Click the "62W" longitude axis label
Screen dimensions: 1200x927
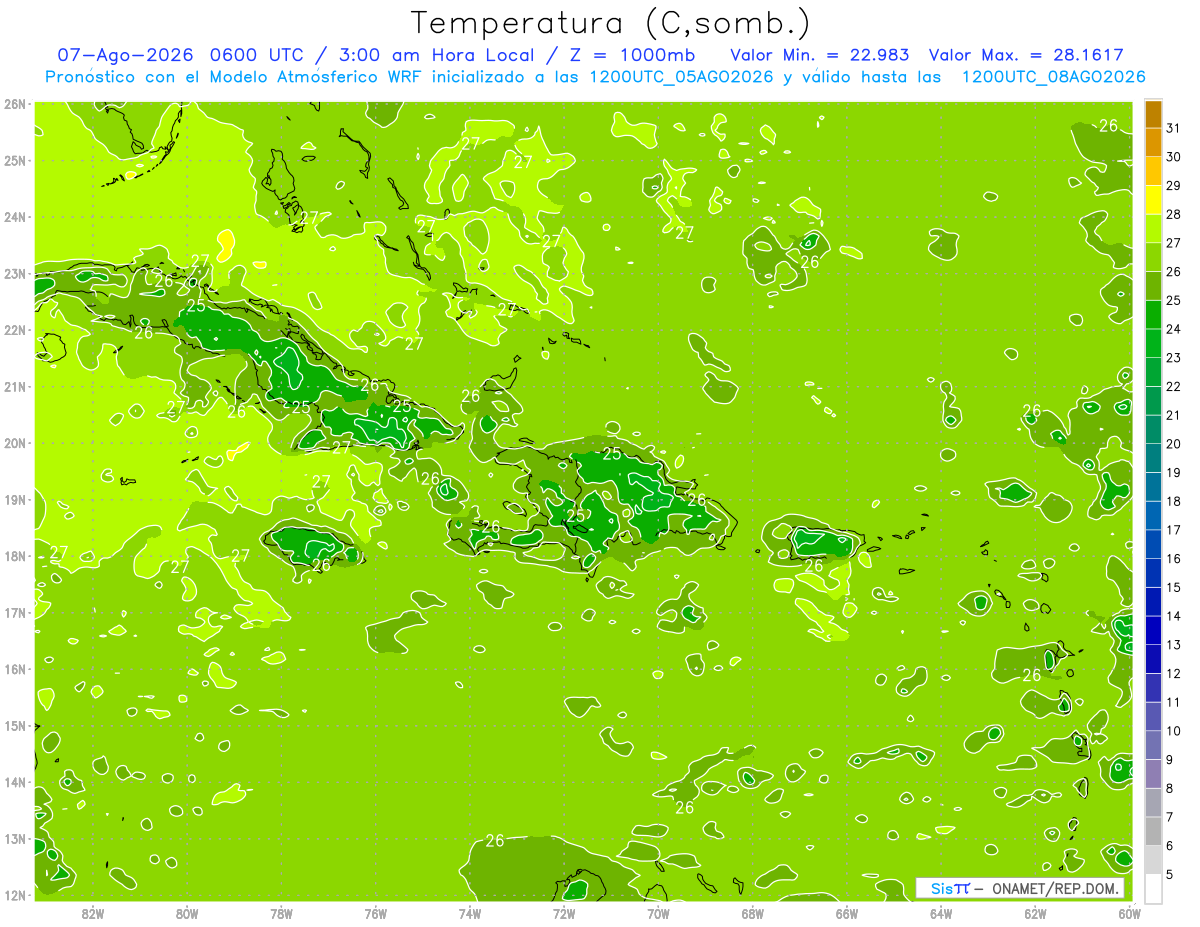(x=1035, y=913)
